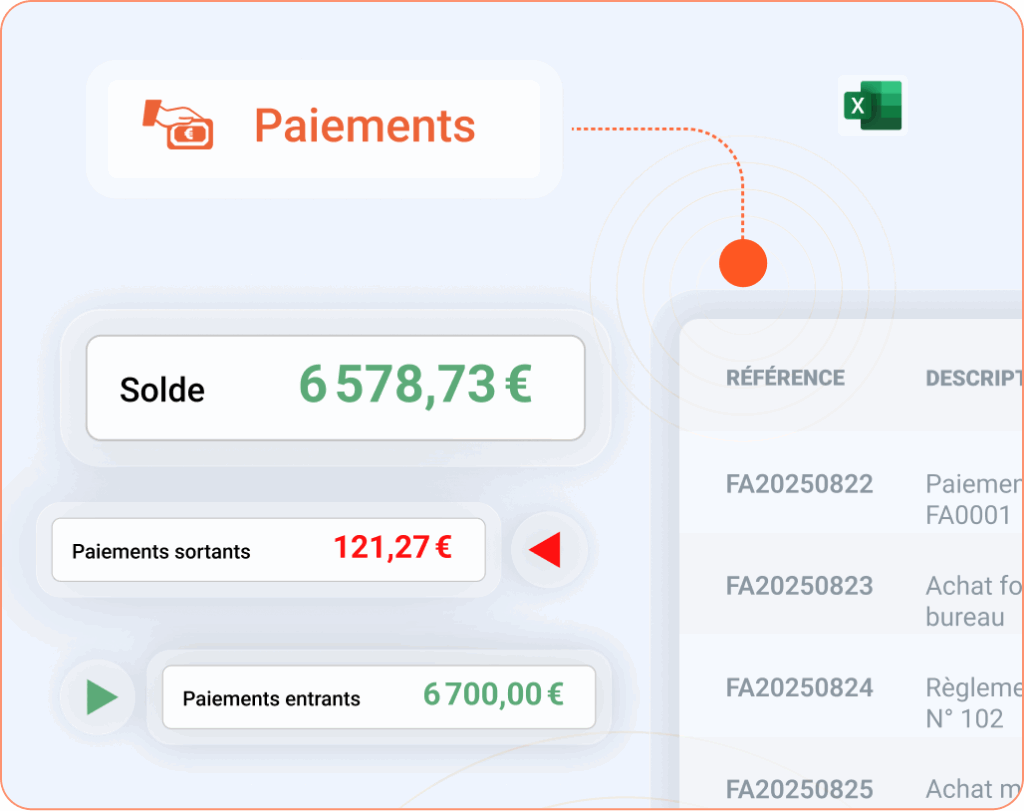Image resolution: width=1024 pixels, height=811 pixels.
Task: Click the 6 578,73 € balance amount
Action: 415,386
